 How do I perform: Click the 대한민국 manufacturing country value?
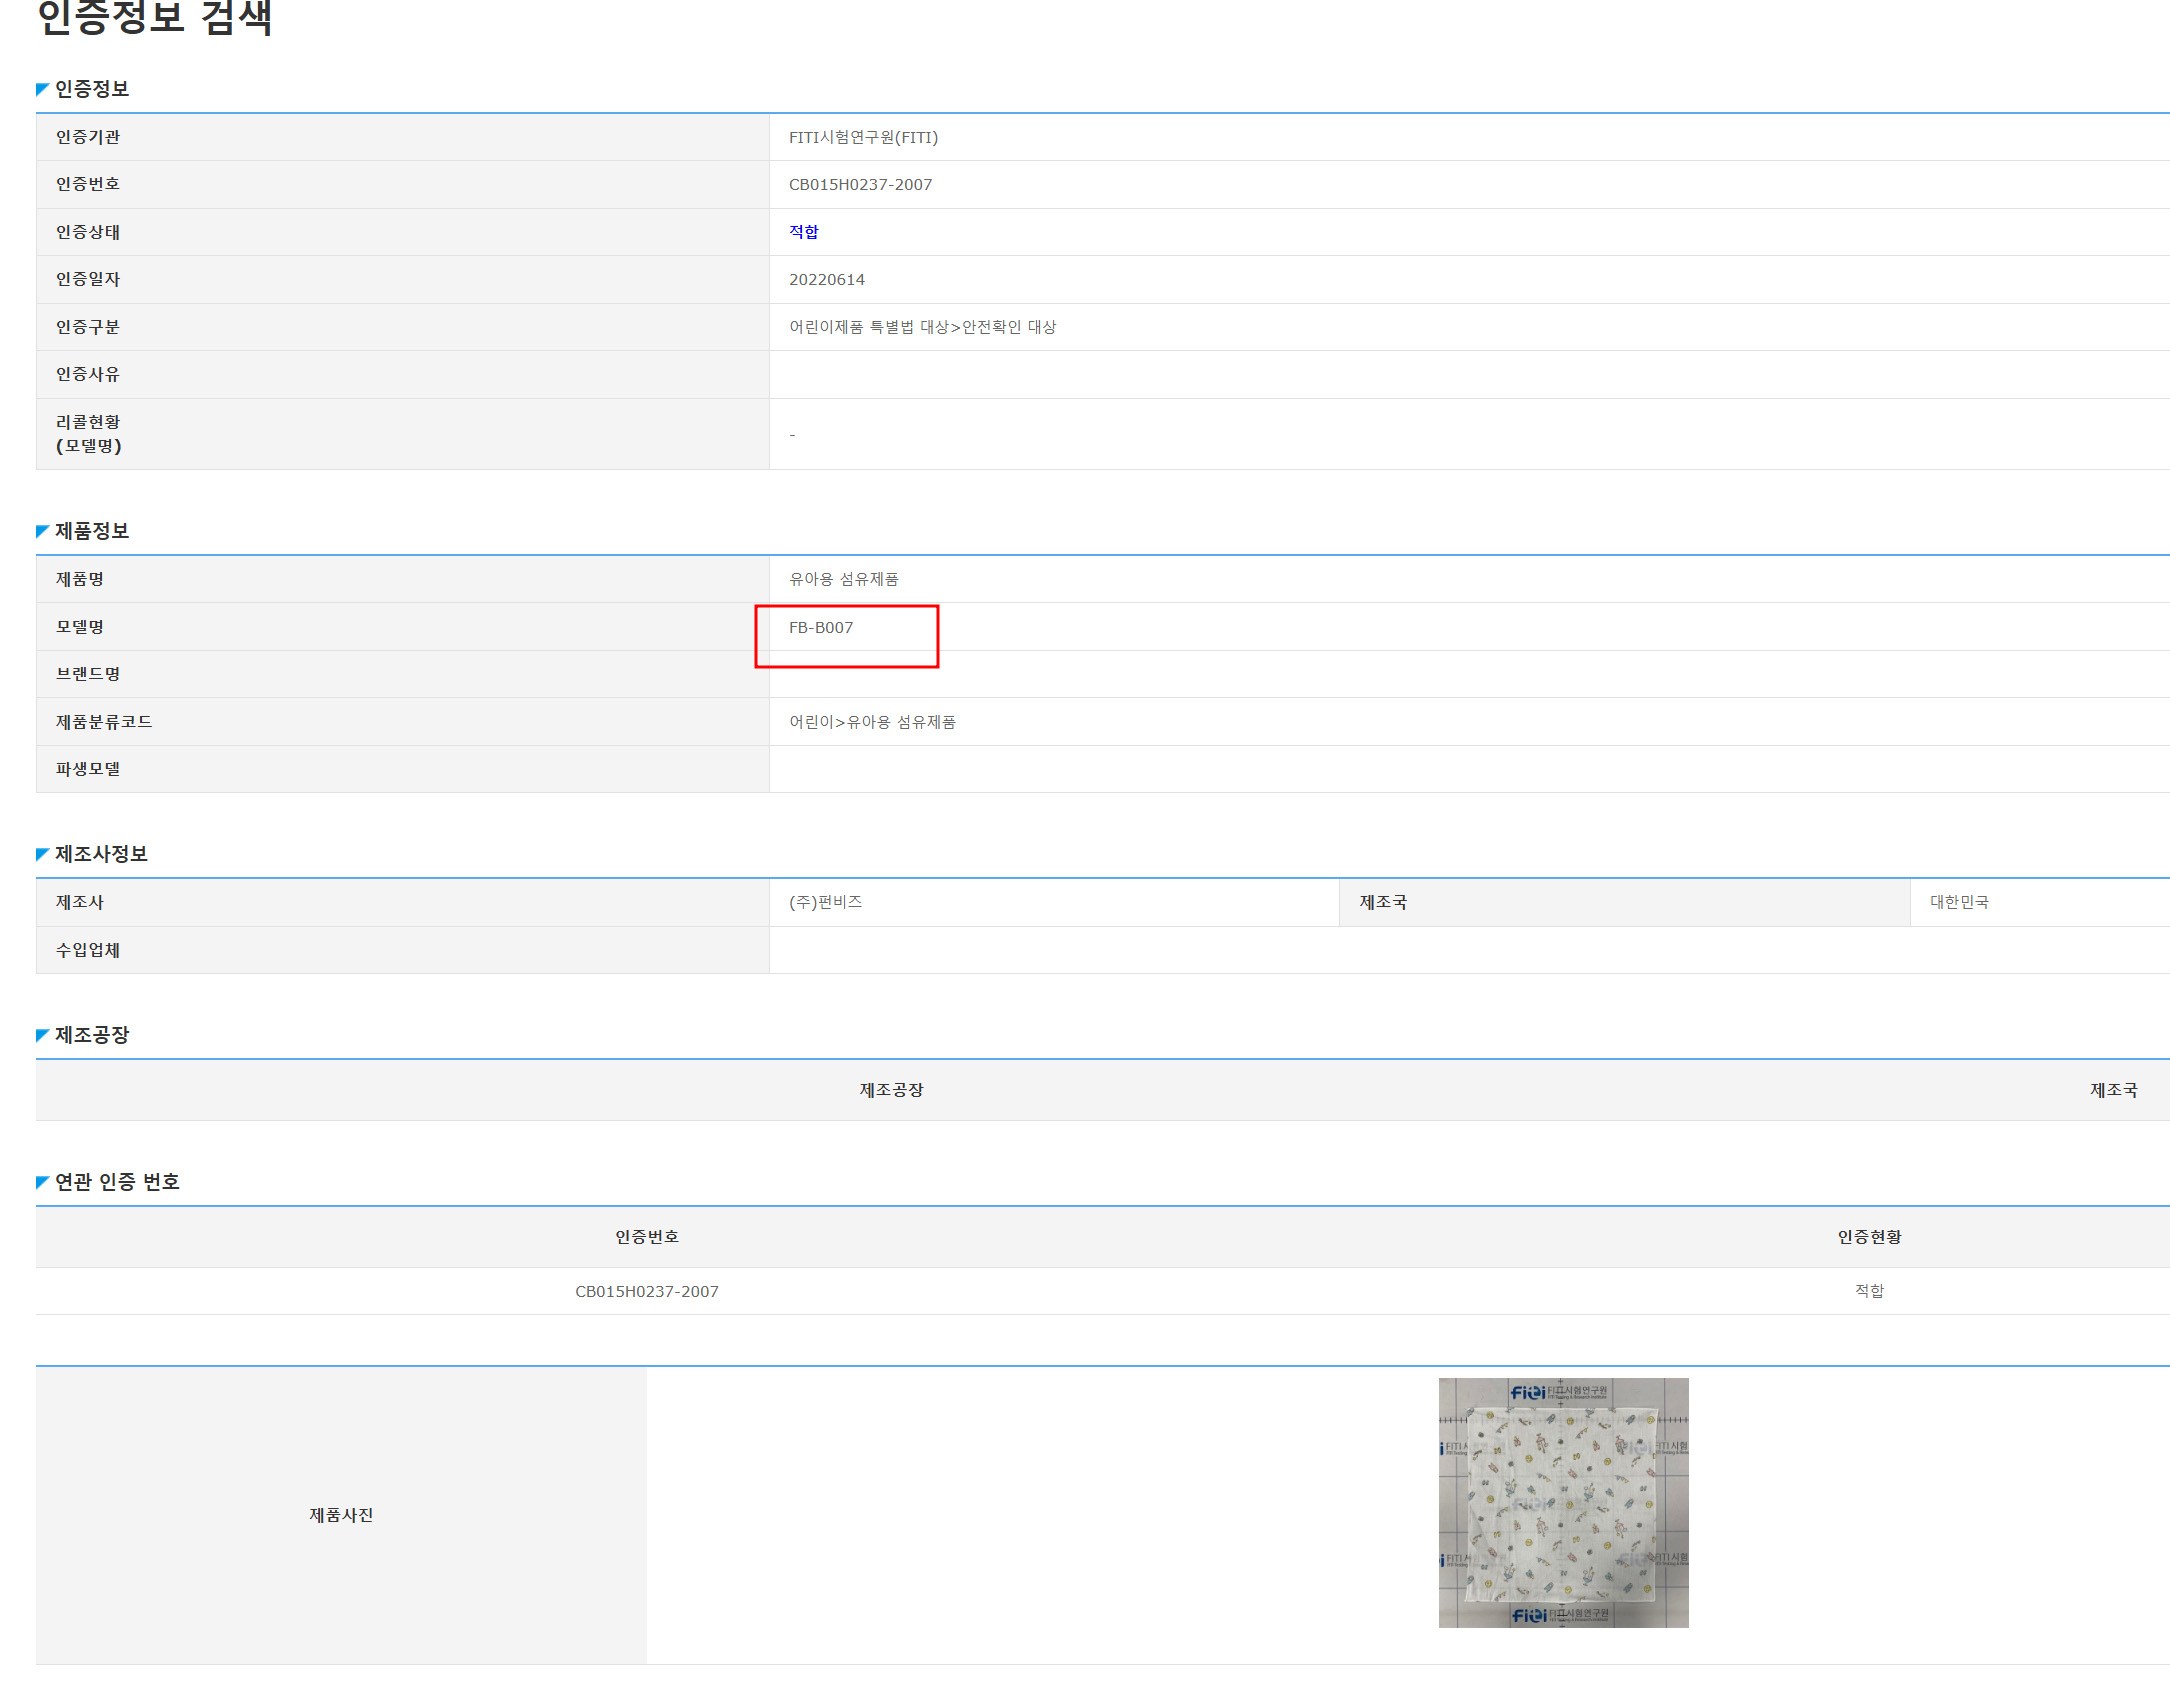[x=1958, y=903]
